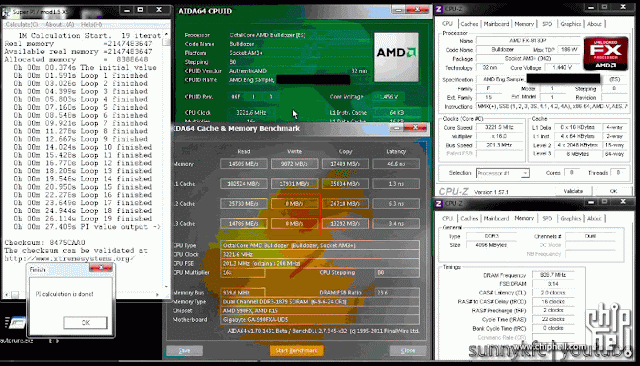Click the Super PI vertical scrollbar

[166, 159]
